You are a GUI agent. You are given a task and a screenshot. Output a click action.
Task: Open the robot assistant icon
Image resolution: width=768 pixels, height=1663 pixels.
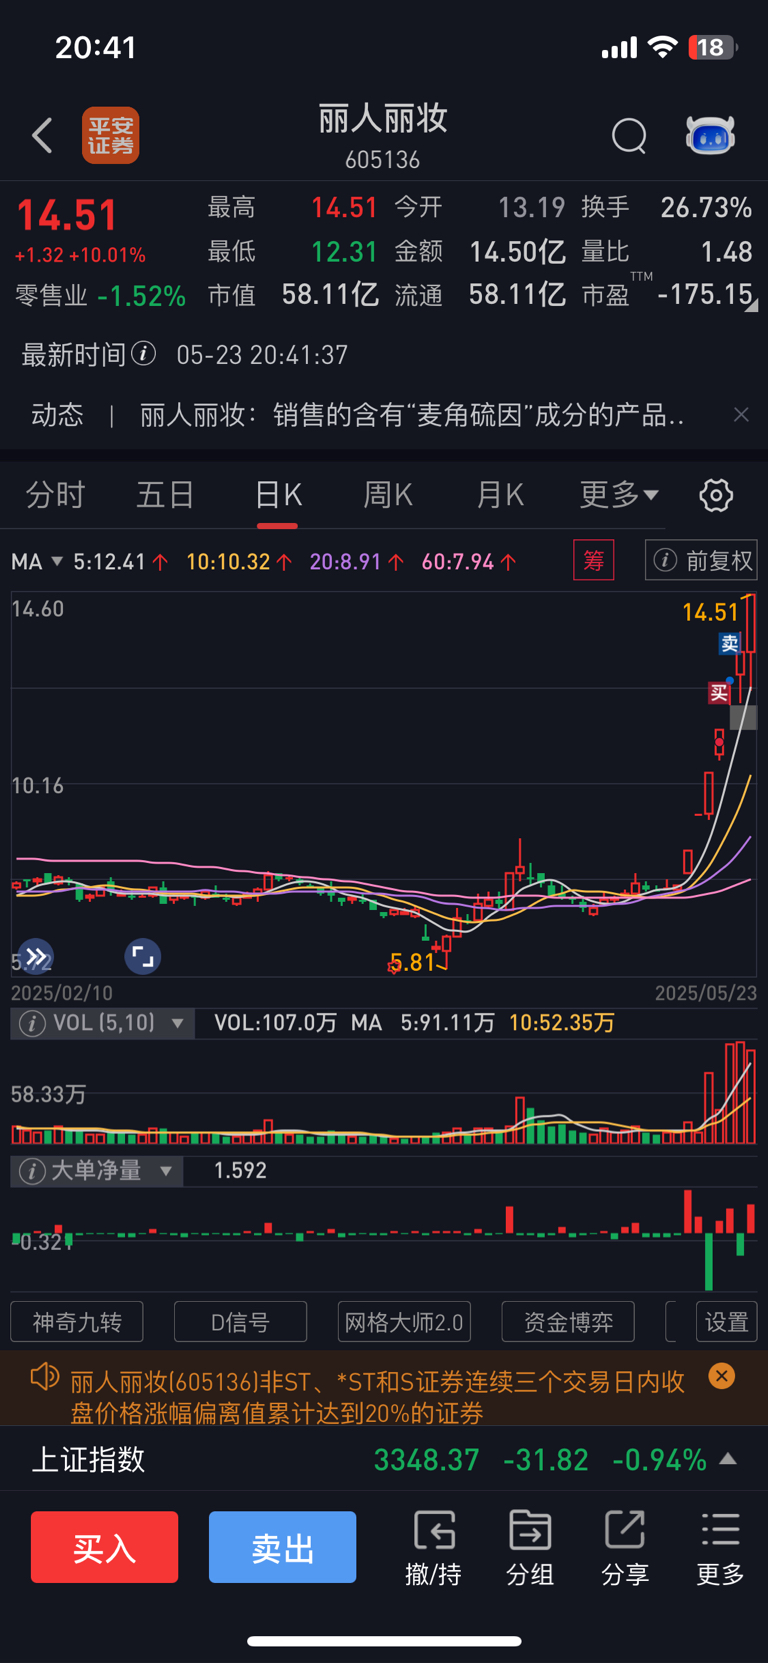tap(710, 135)
